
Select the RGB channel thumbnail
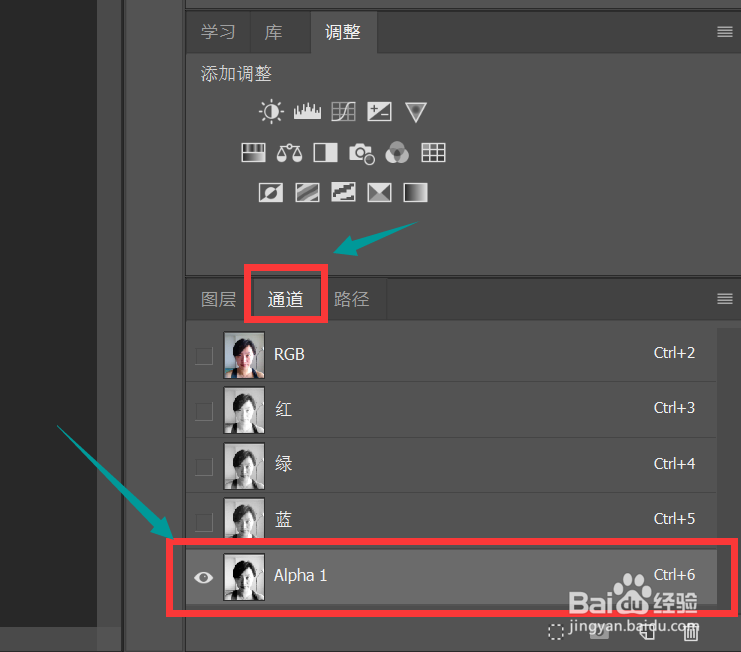click(244, 355)
